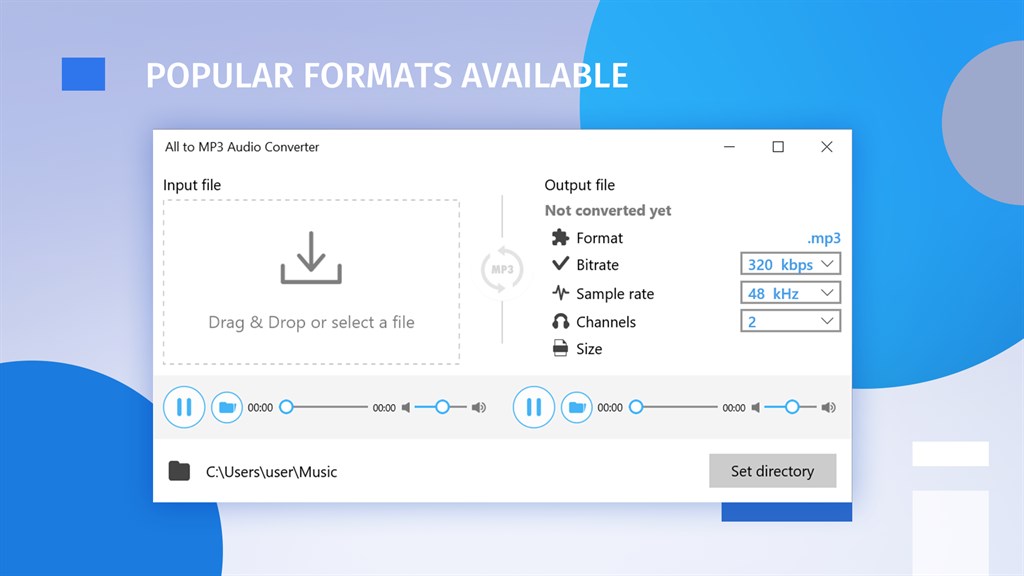
Task: Open the Bitrate 320 kbps dropdown
Action: [x=790, y=264]
